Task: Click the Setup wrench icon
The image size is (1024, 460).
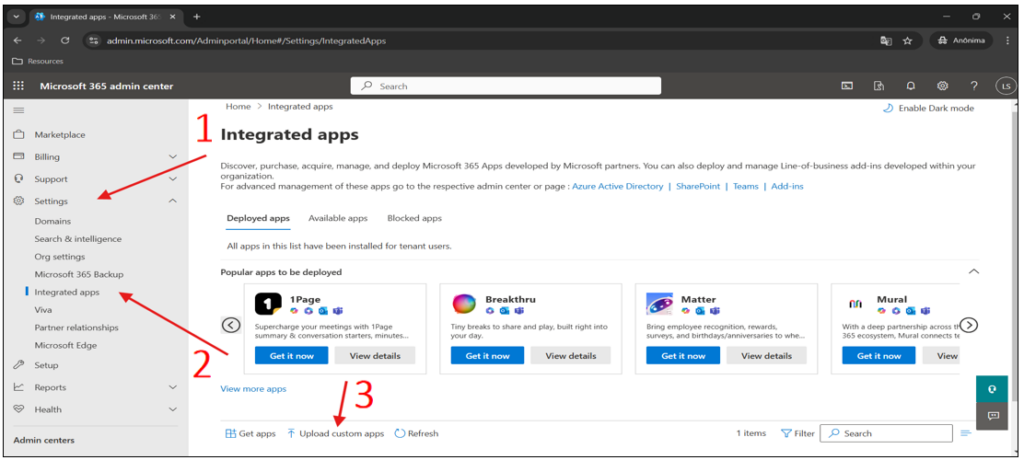Action: [x=19, y=365]
